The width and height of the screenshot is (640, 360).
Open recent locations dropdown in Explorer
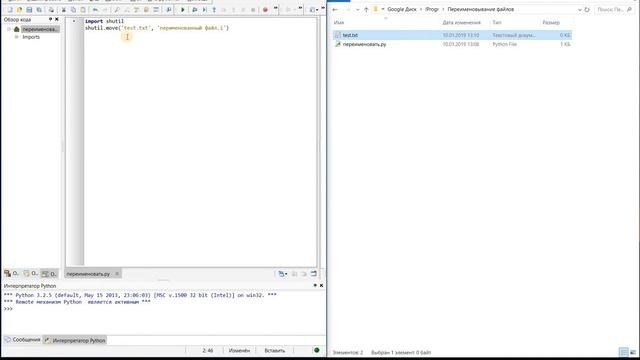point(358,9)
